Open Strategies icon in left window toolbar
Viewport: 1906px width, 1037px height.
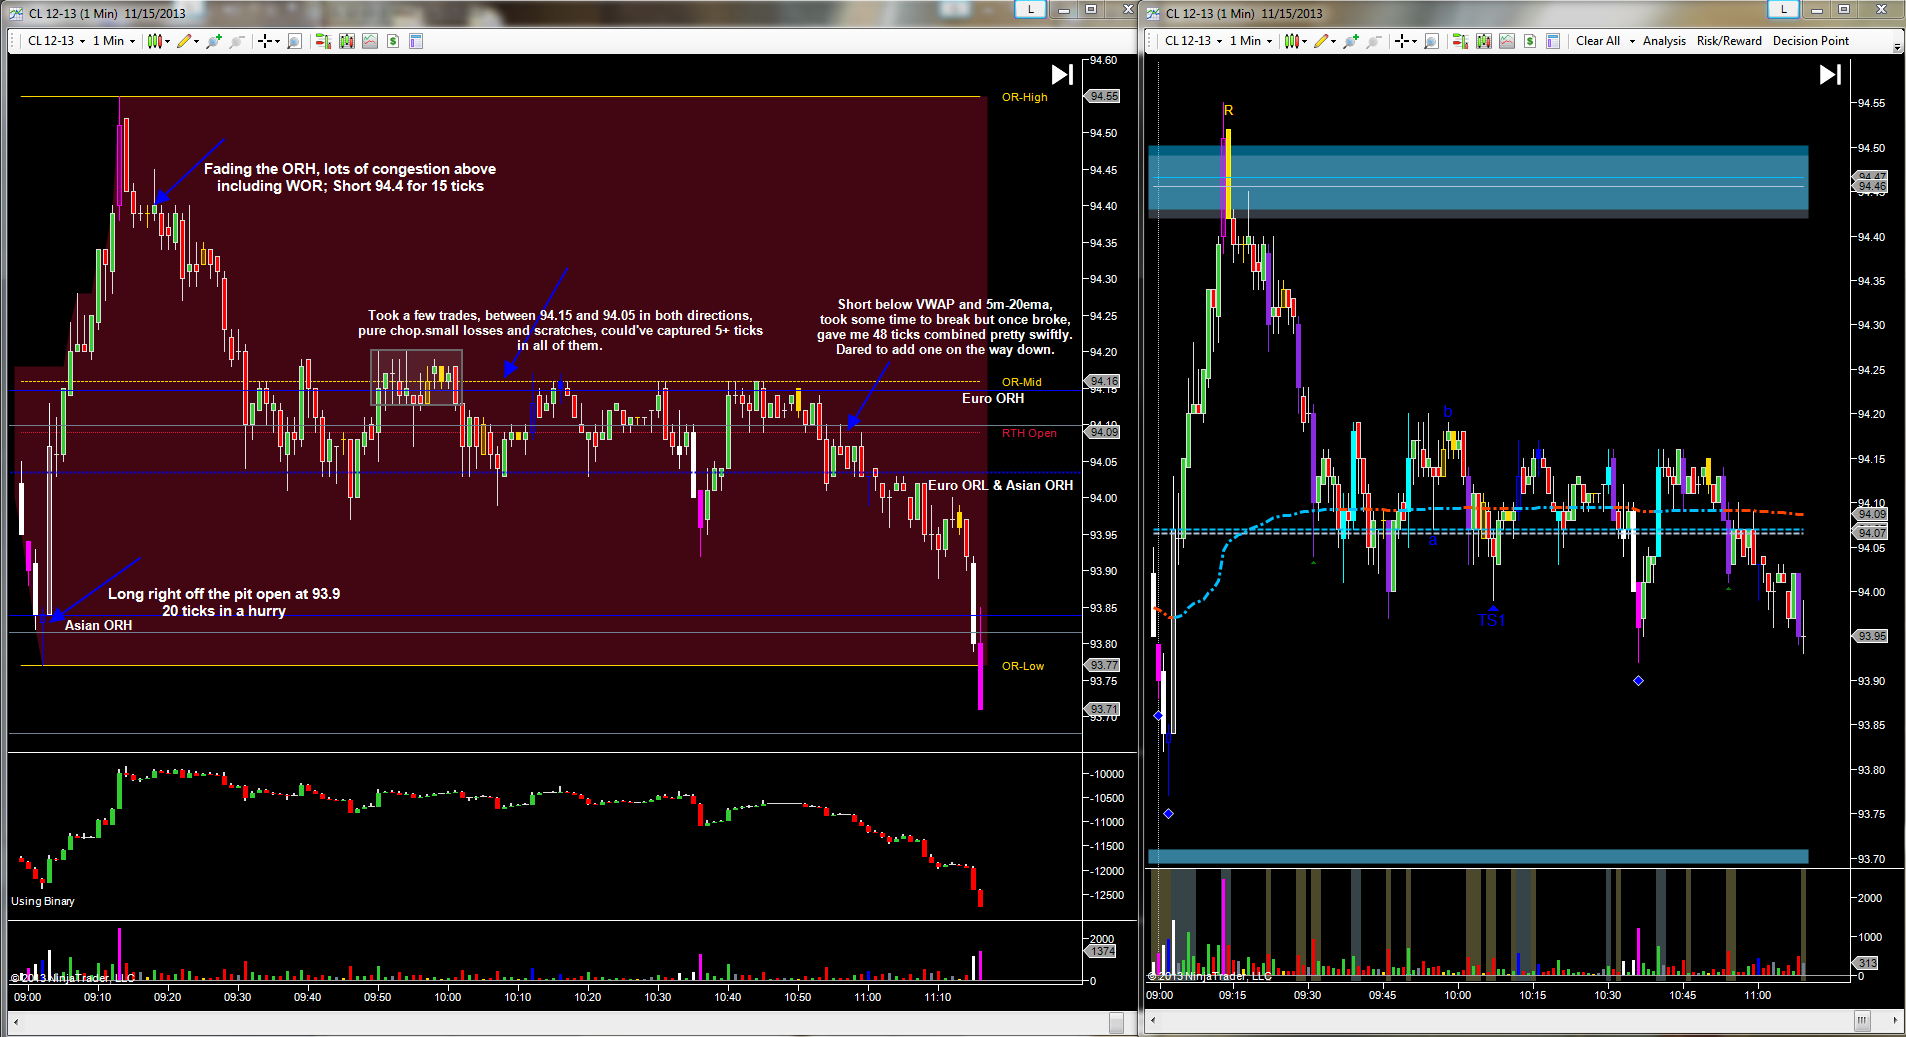pyautogui.click(x=370, y=41)
